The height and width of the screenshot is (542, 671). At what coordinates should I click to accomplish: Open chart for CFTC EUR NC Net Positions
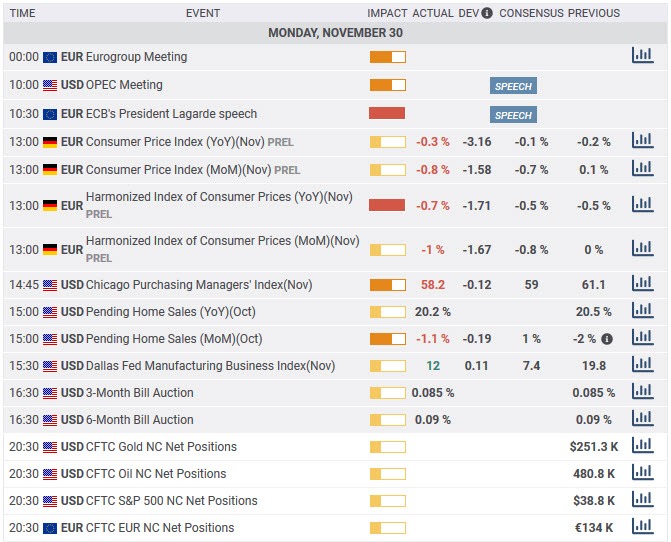coord(642,526)
